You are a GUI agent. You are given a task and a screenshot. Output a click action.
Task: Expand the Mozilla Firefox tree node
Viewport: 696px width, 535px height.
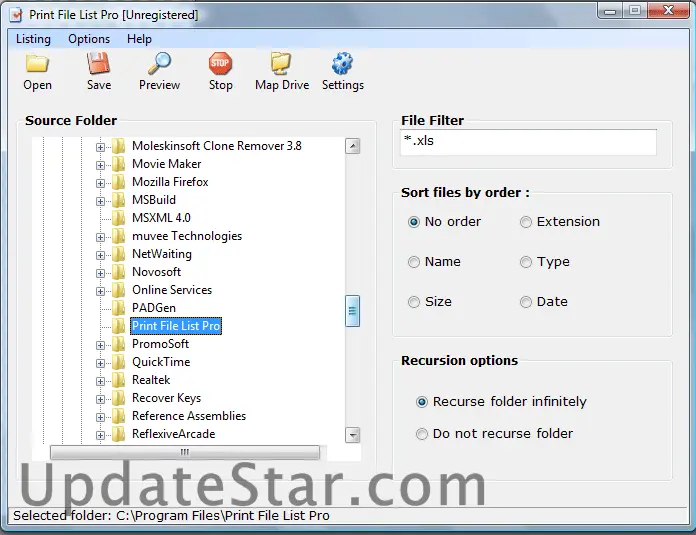100,183
